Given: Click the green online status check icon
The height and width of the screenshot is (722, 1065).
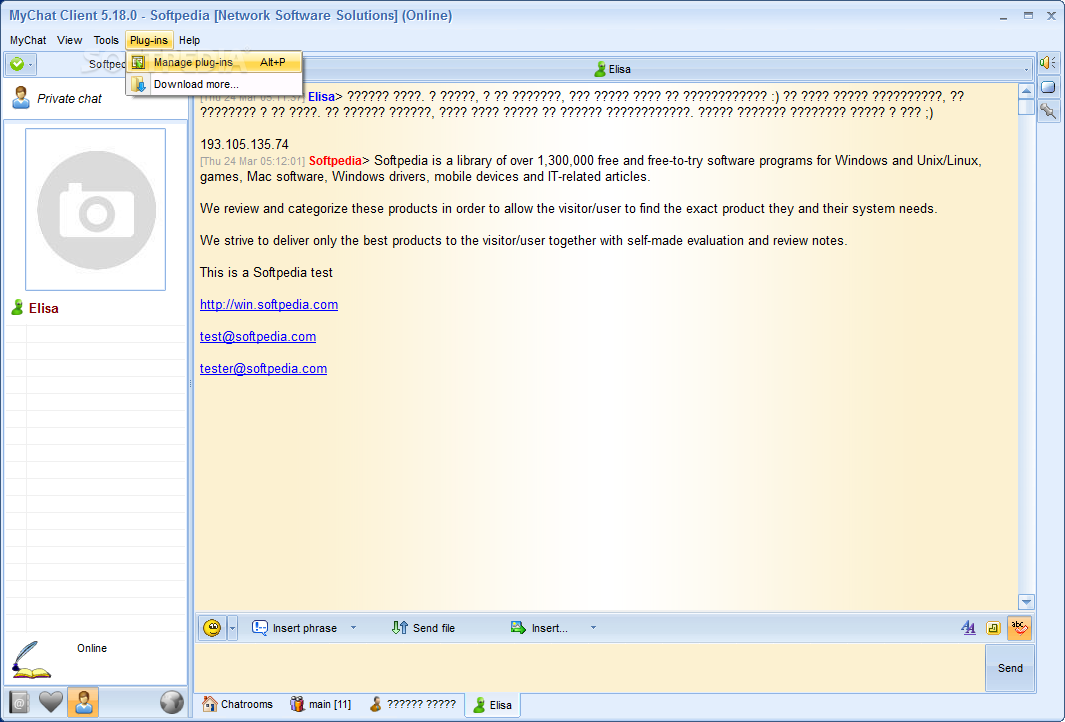Looking at the screenshot, I should pyautogui.click(x=17, y=64).
